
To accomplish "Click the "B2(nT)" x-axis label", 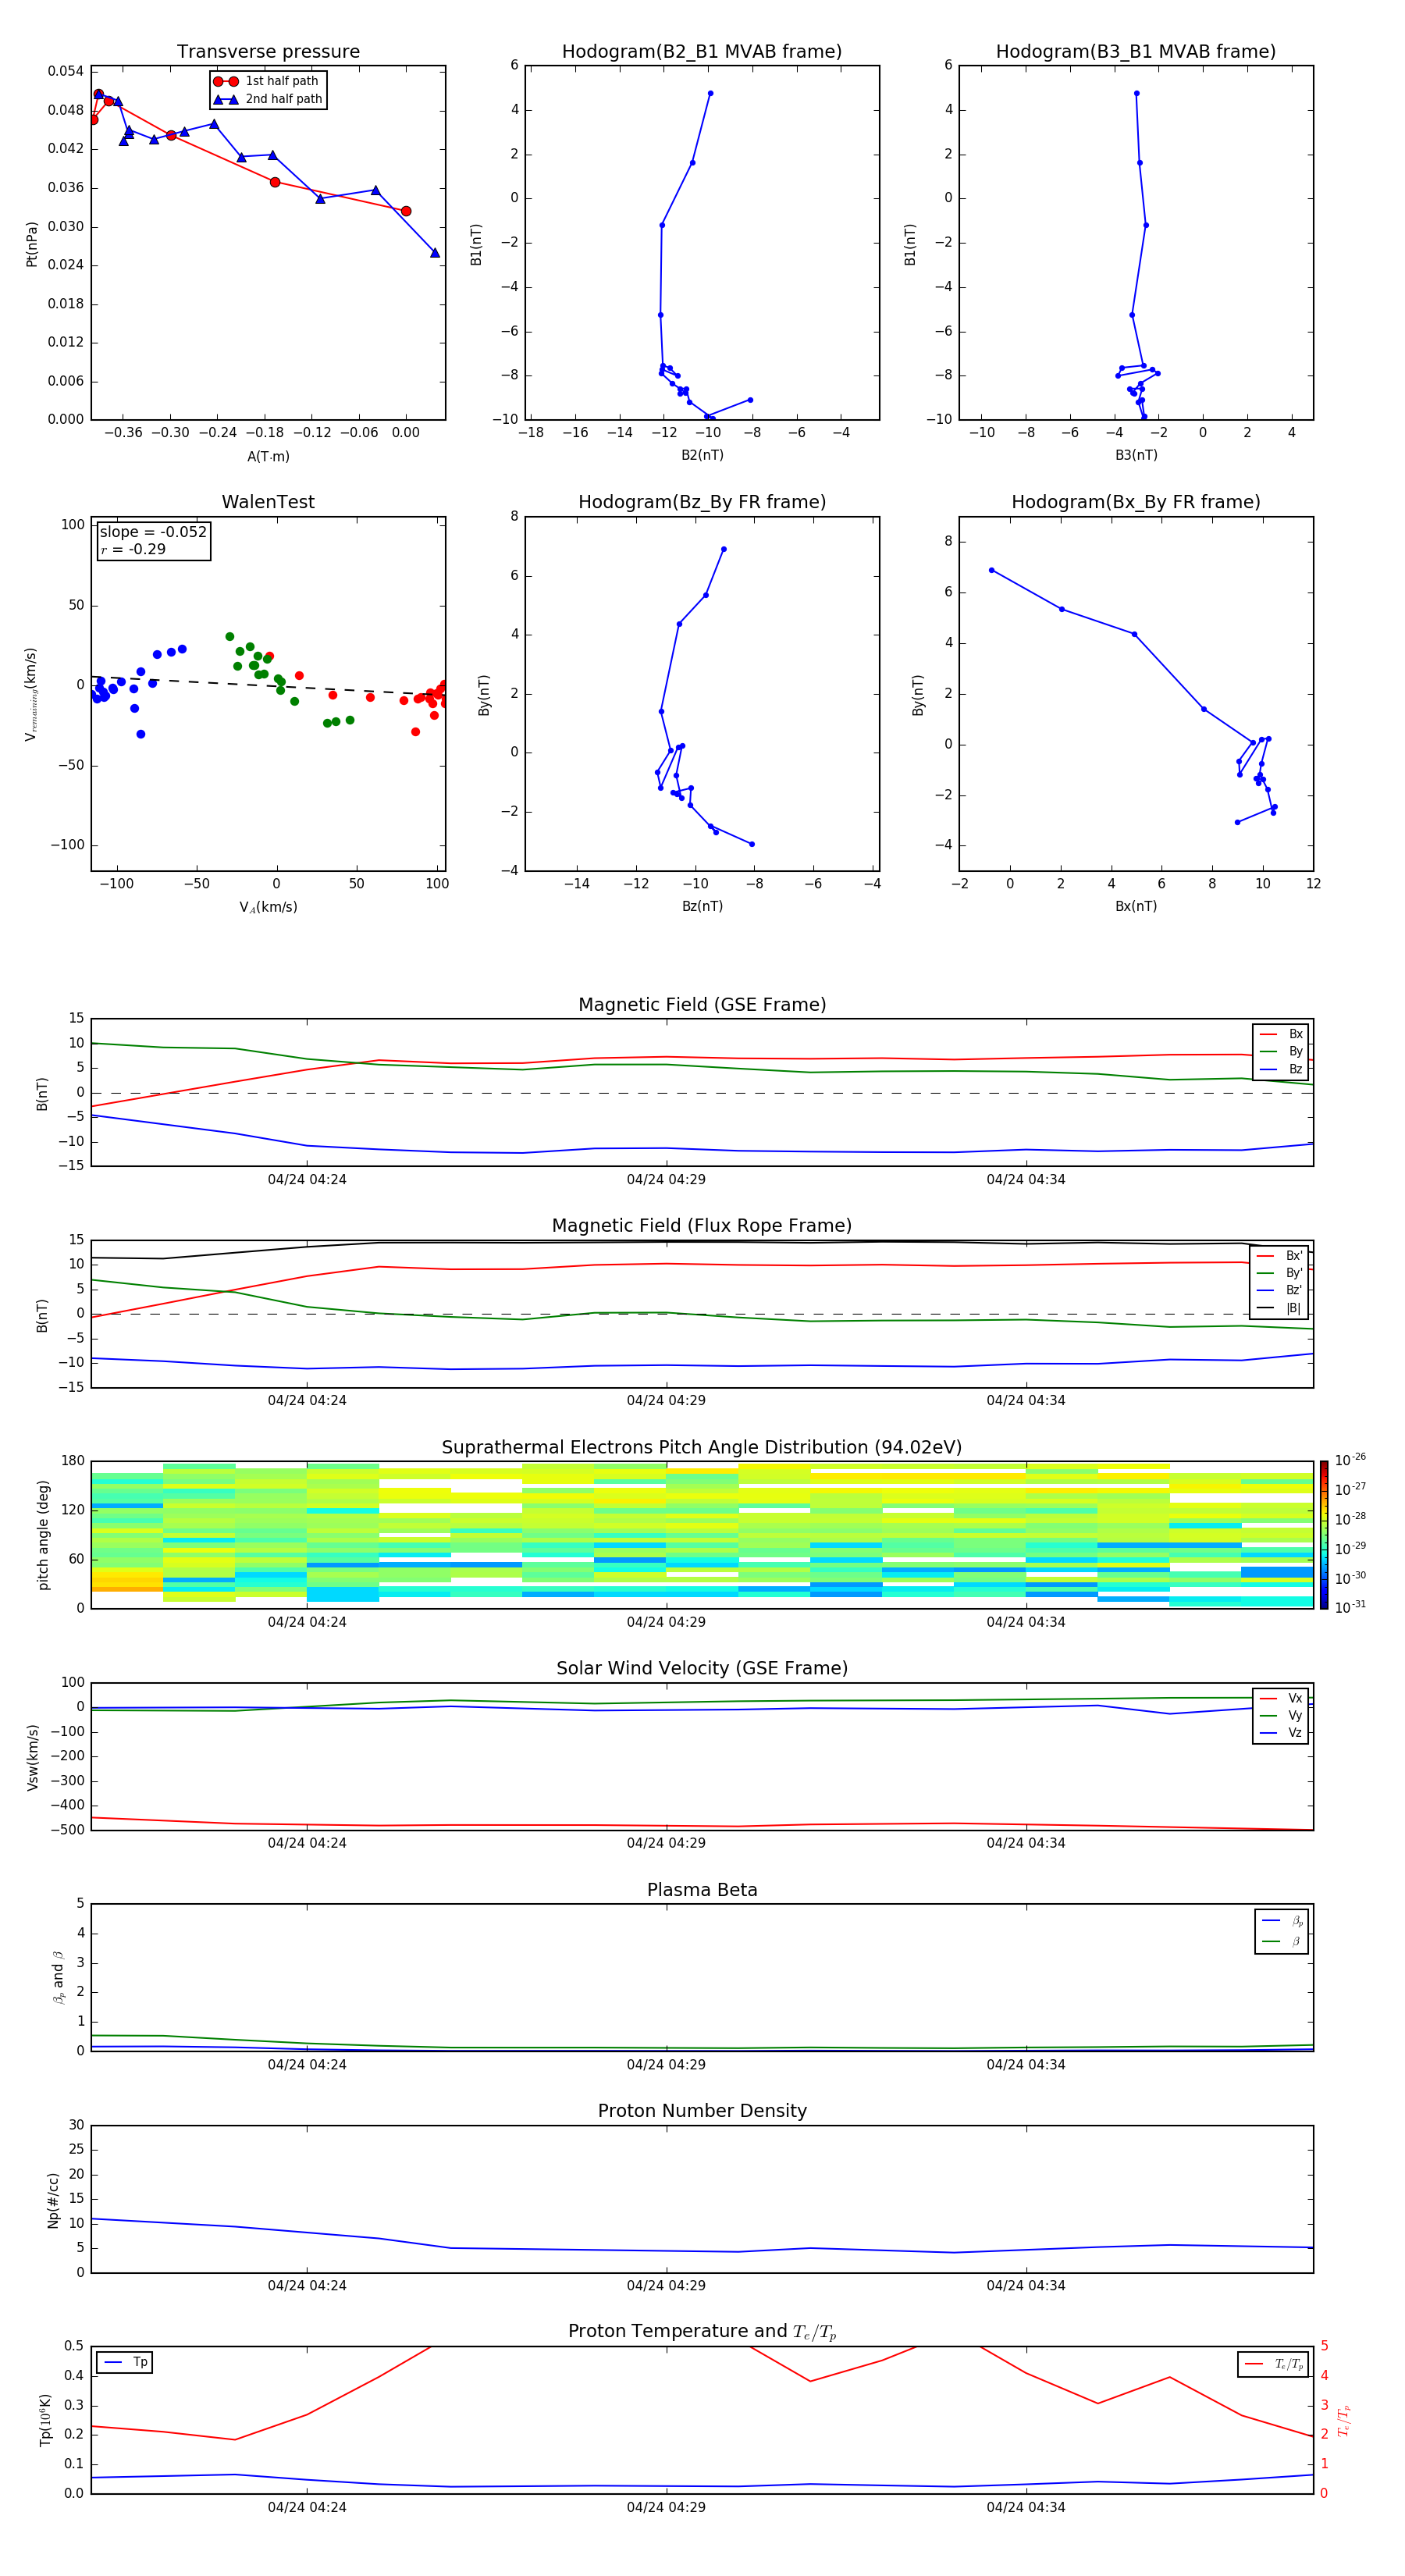I will point(702,455).
